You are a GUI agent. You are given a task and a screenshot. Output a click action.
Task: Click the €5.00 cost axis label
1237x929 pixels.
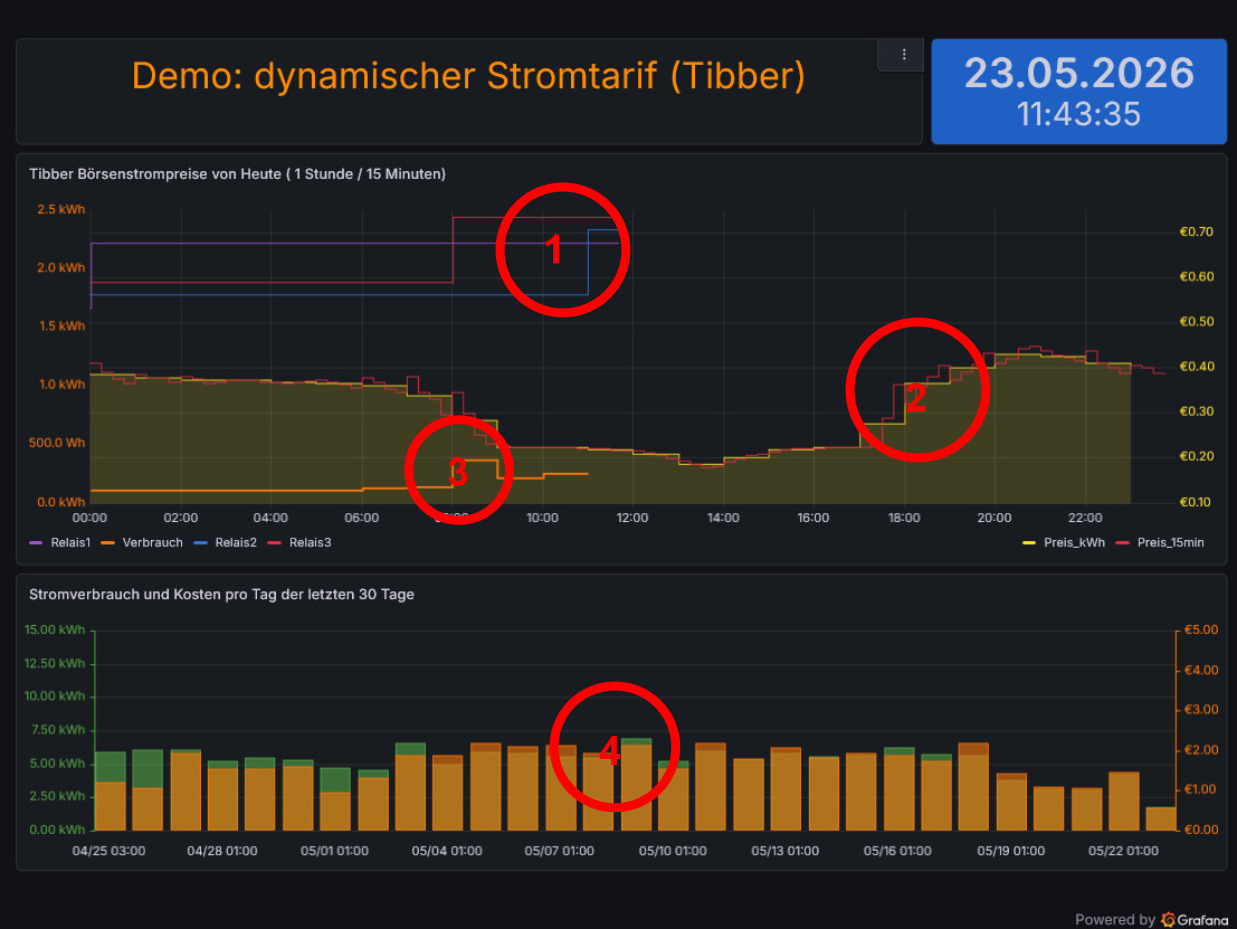tap(1201, 630)
